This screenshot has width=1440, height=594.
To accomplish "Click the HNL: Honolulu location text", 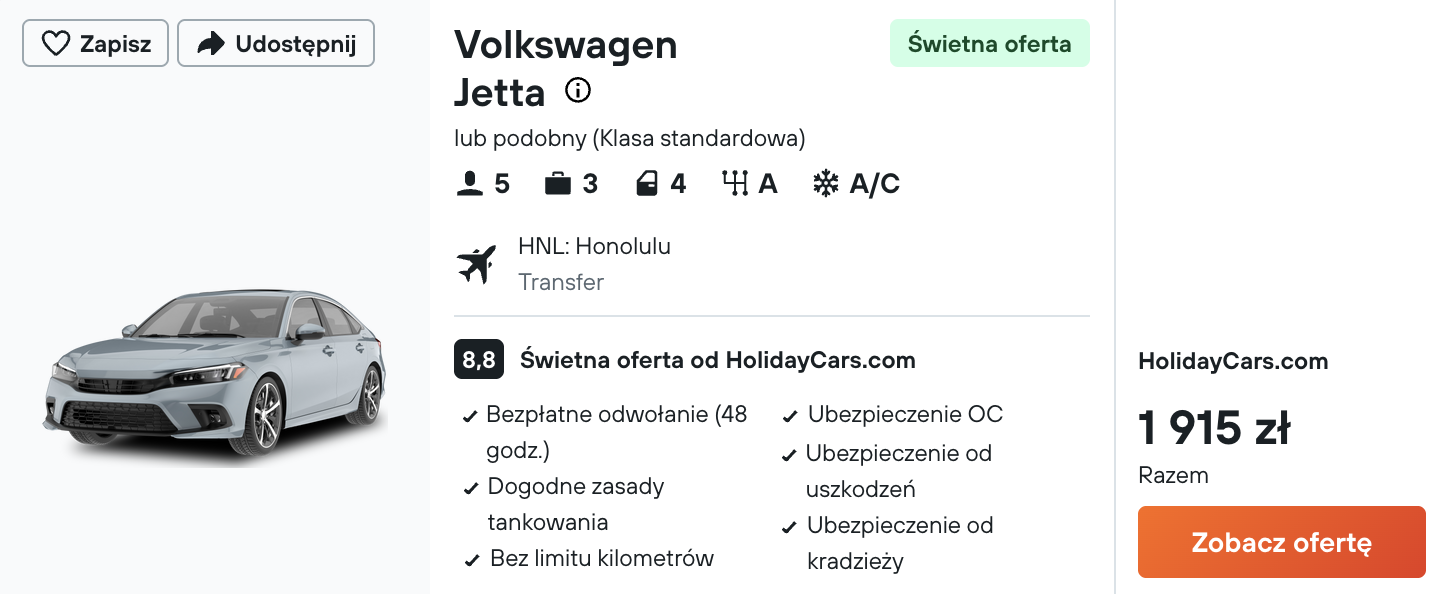I will (594, 246).
